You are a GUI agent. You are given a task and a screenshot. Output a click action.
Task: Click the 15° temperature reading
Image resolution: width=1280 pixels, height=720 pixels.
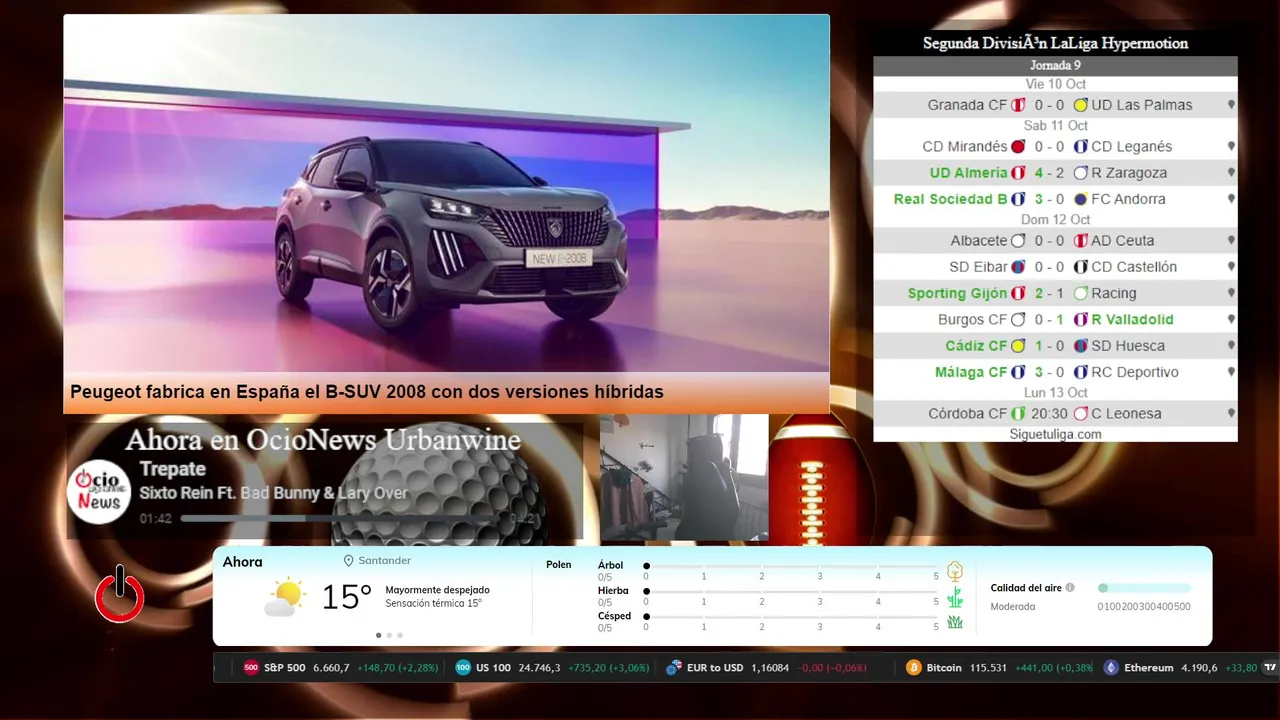(346, 597)
